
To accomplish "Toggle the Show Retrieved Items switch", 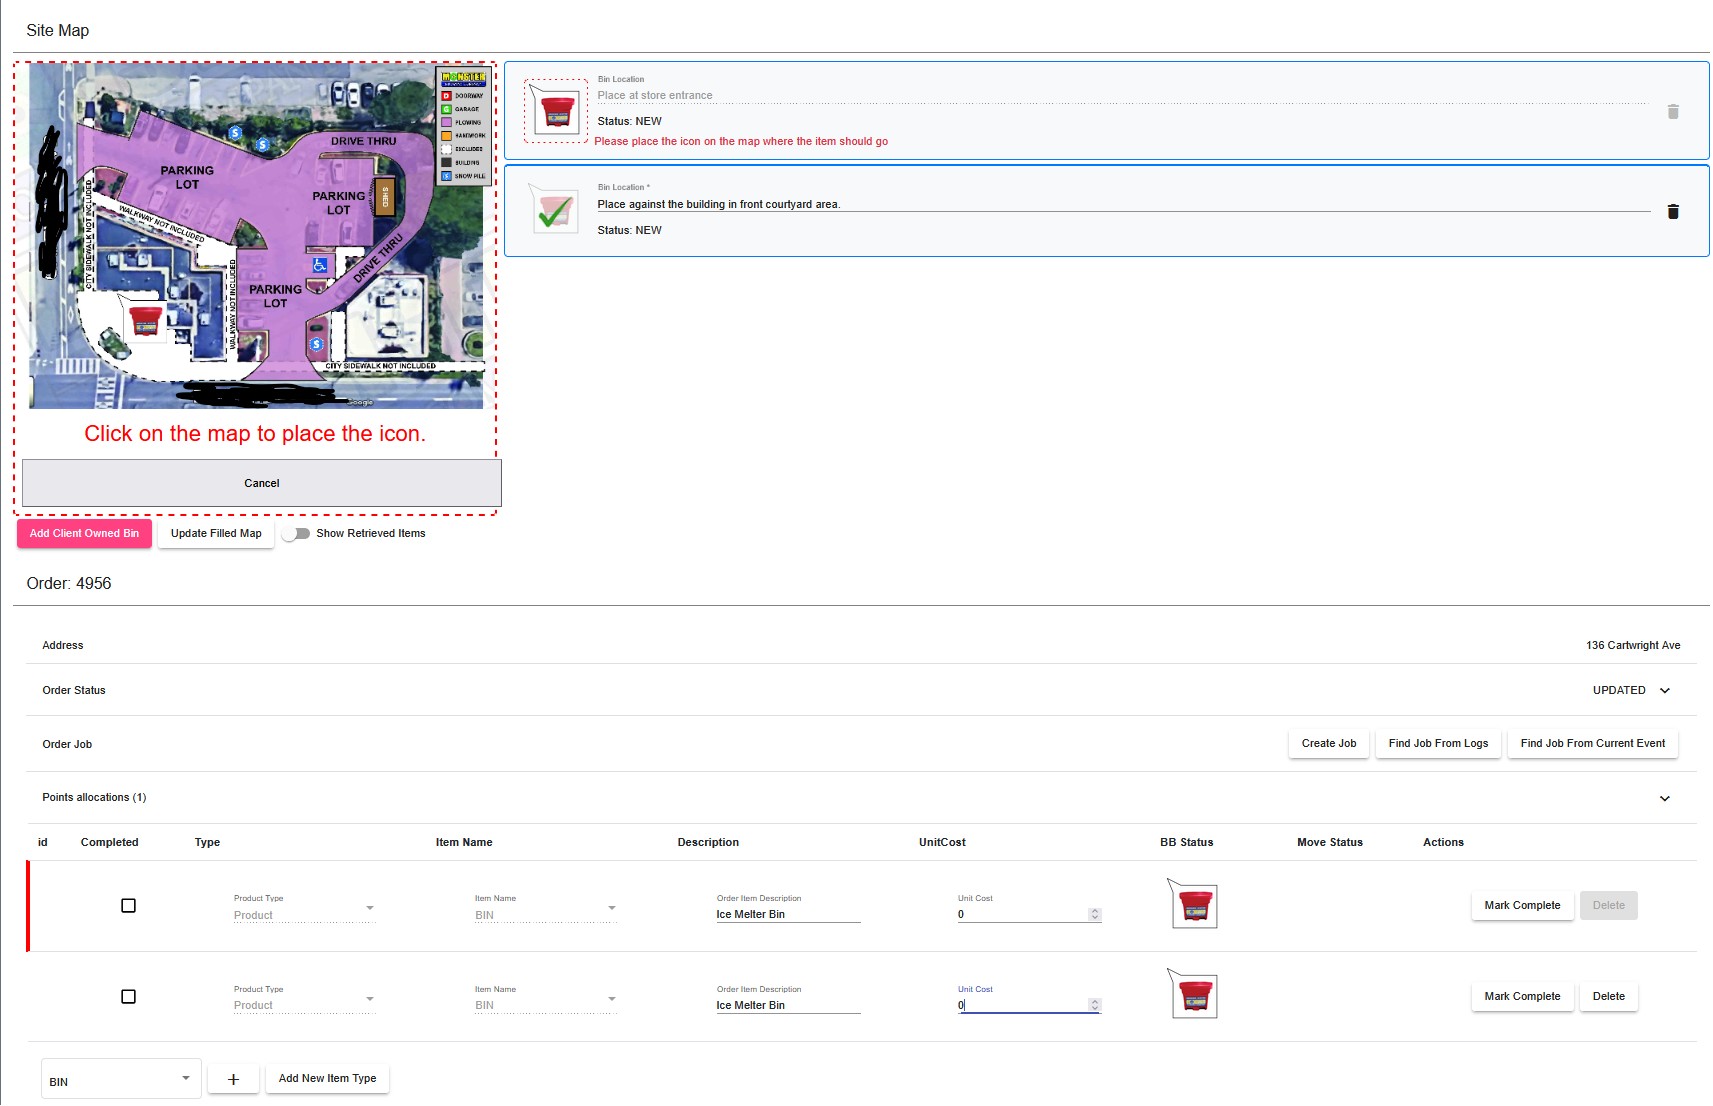I will (x=296, y=534).
